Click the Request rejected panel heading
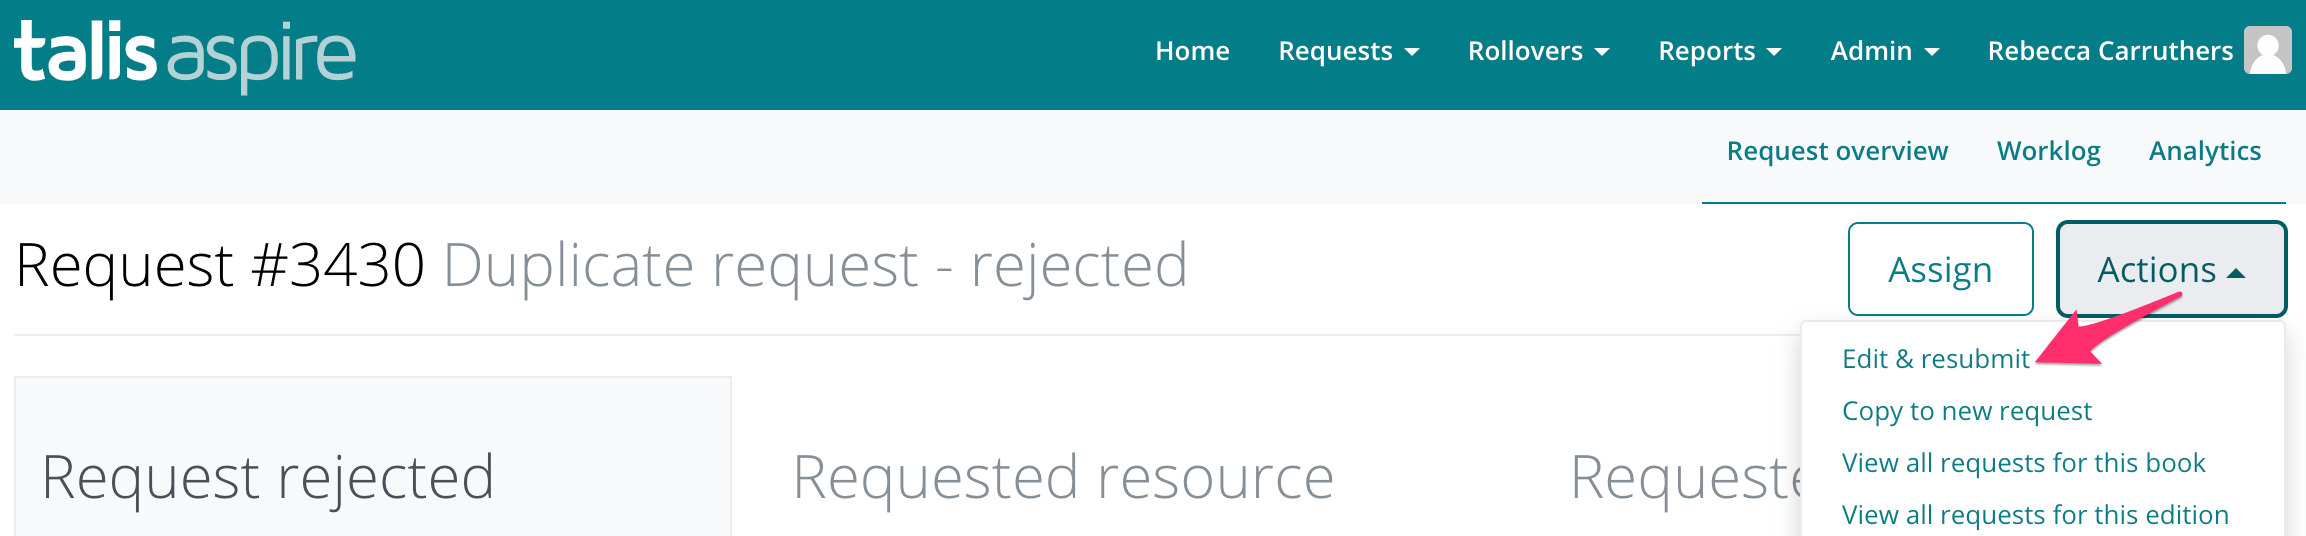 (x=268, y=477)
